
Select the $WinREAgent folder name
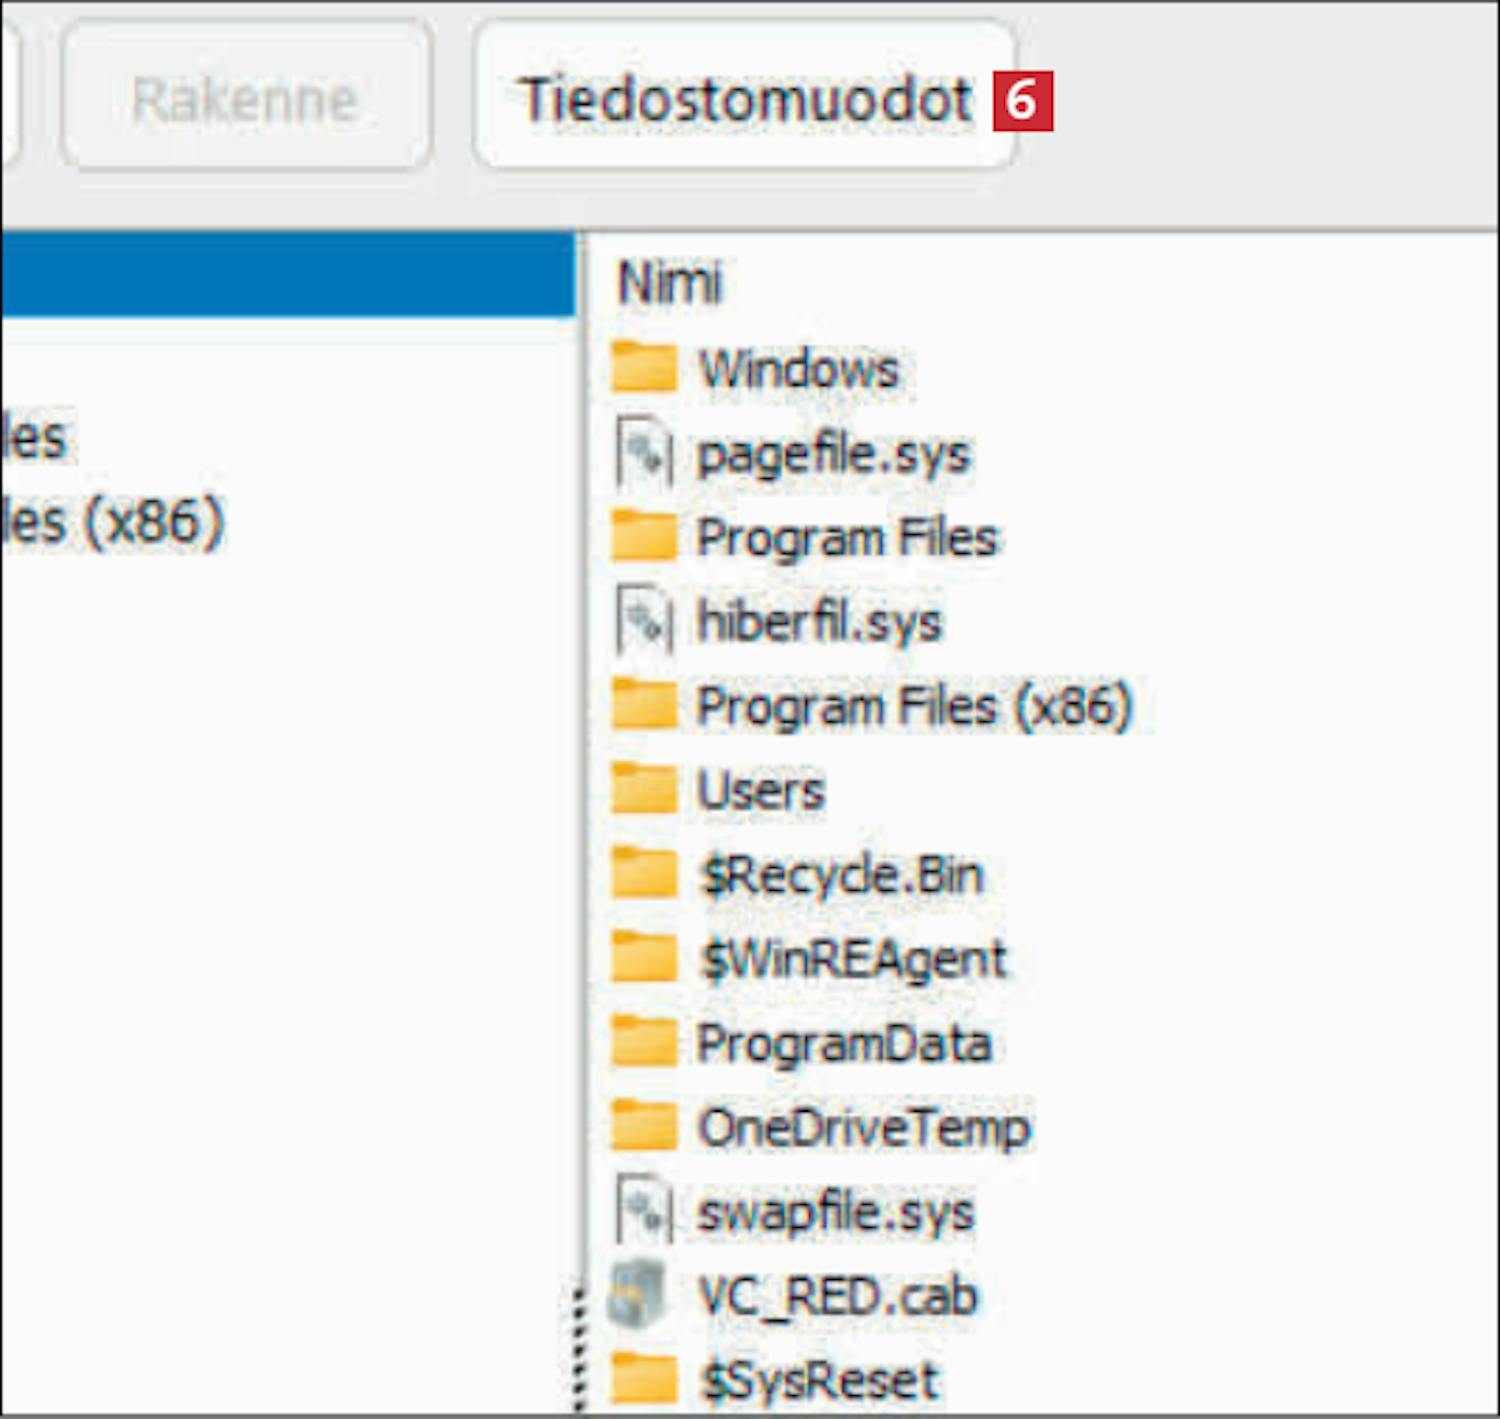tap(854, 960)
